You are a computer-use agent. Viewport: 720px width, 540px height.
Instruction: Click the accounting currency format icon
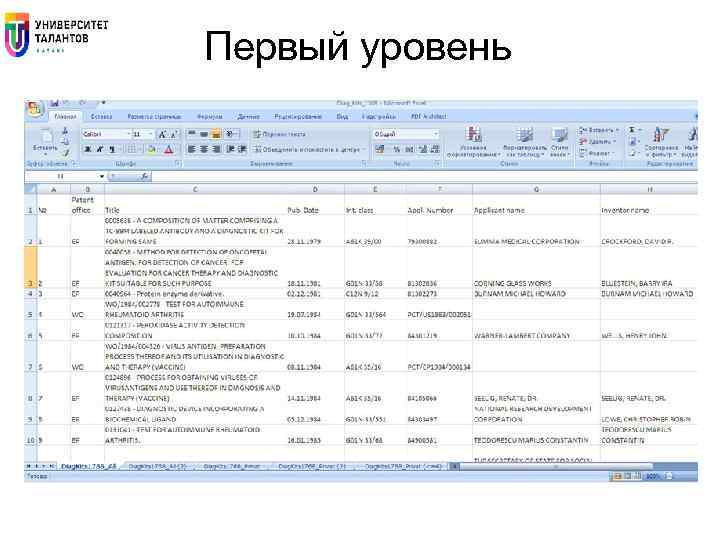(380, 149)
